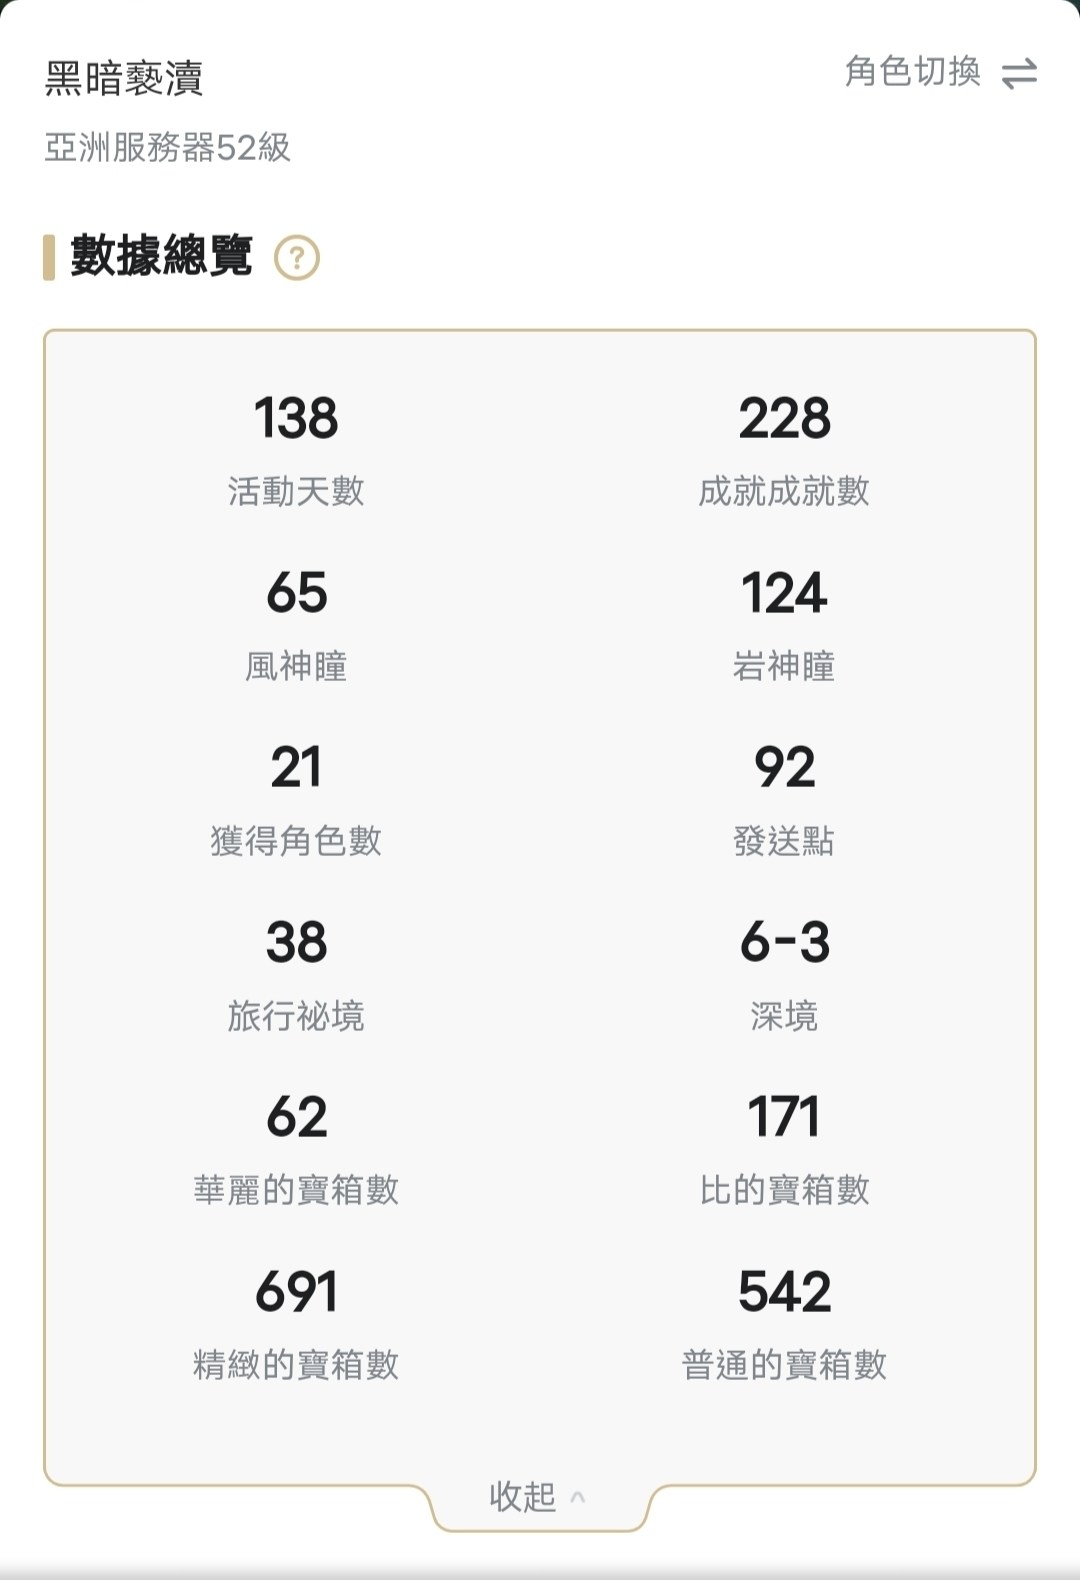Tap the 風神瞳 65 entry
The image size is (1080, 1580).
296,623
